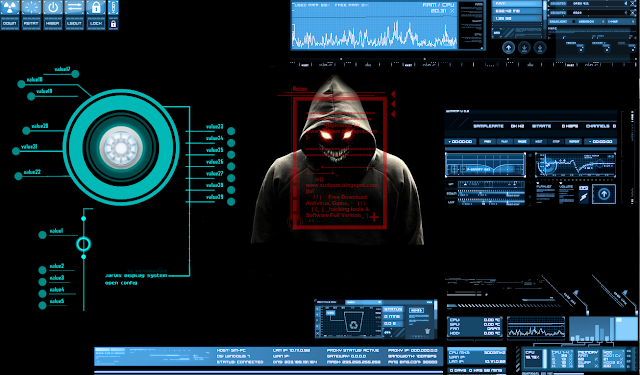Click PAUSE in the media player
640x375 pixels.
[x=522, y=142]
